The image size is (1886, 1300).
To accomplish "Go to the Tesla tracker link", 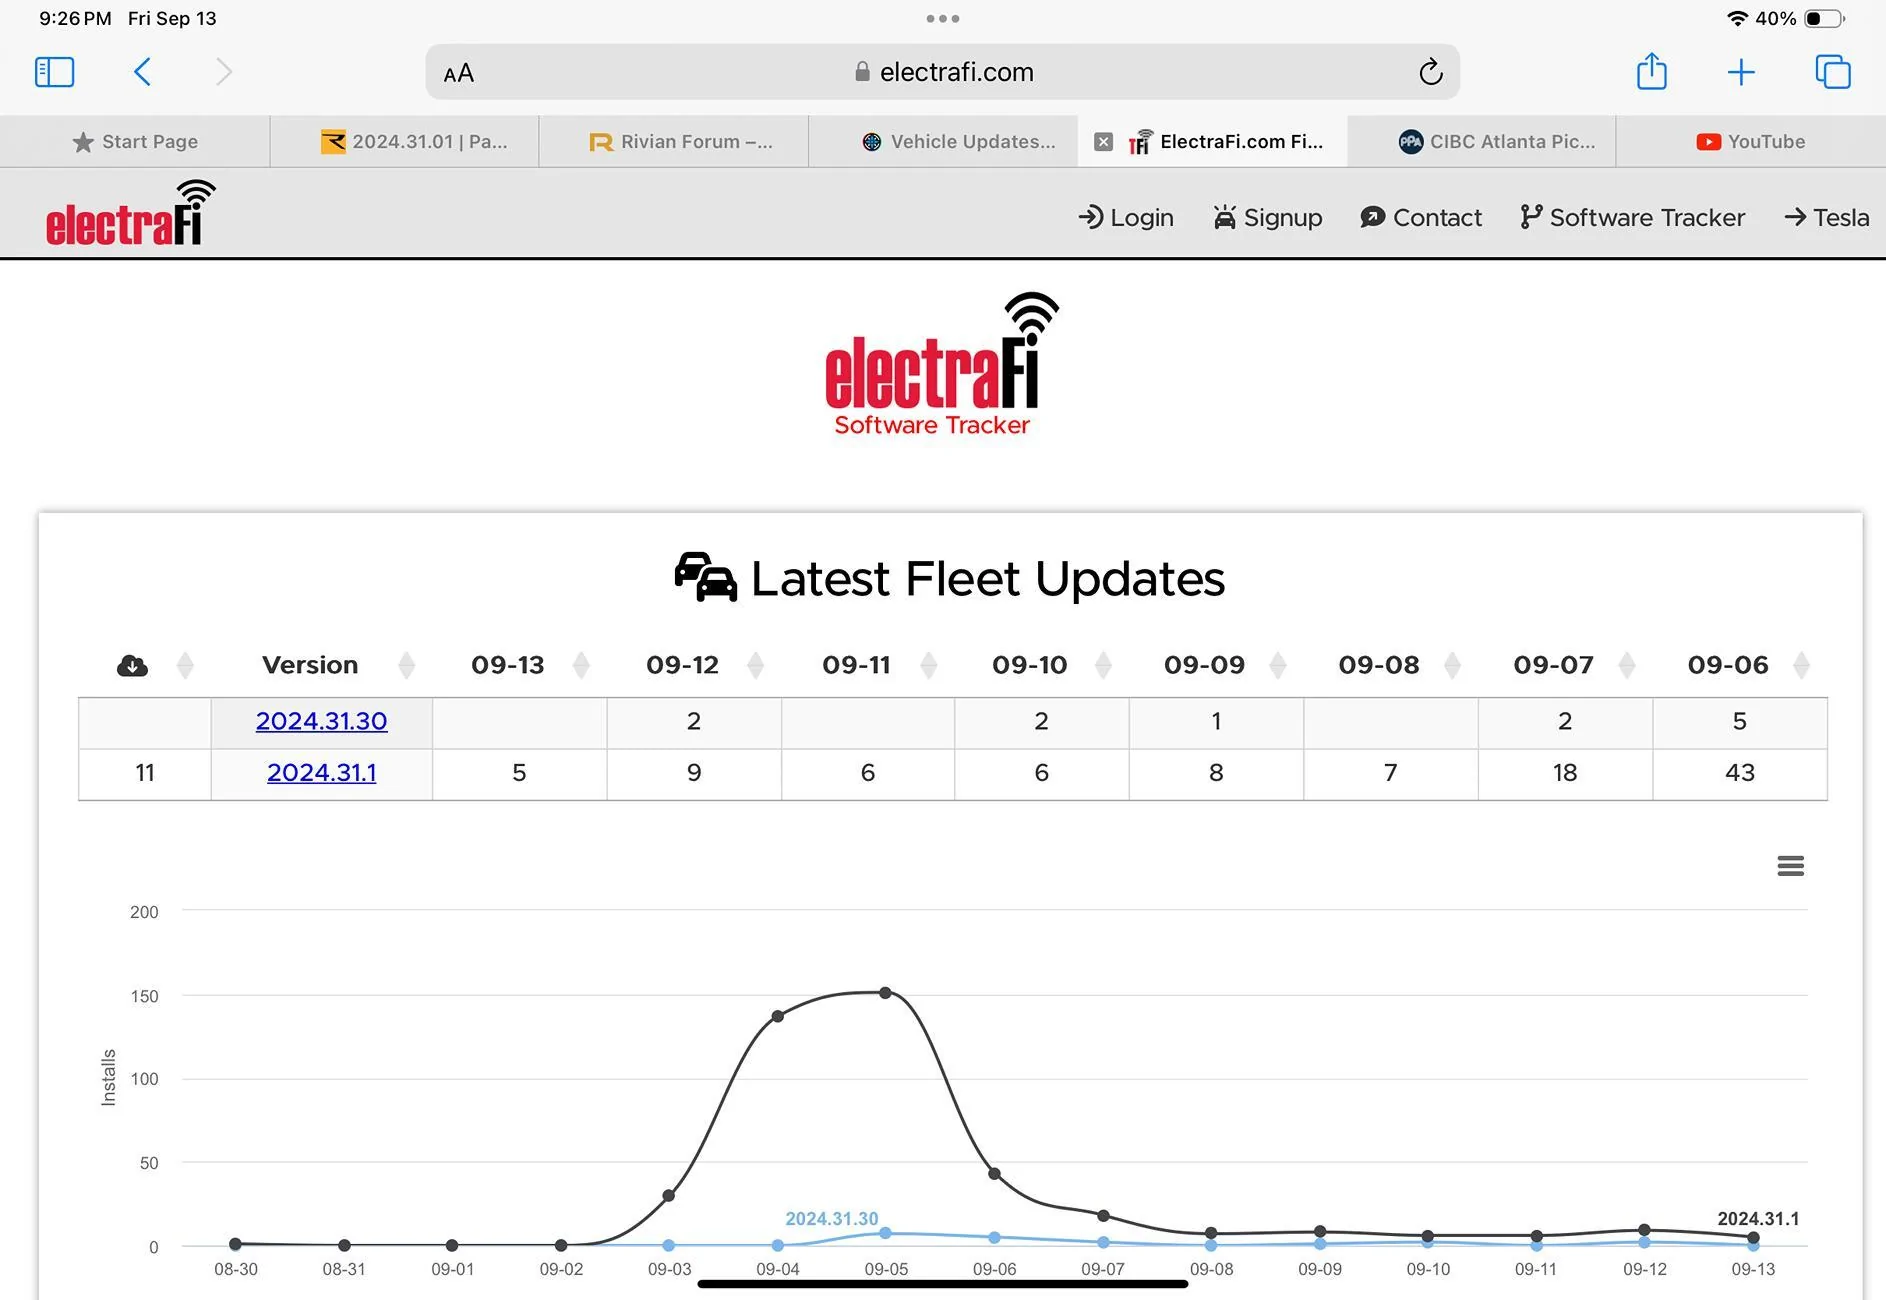I will (1827, 217).
